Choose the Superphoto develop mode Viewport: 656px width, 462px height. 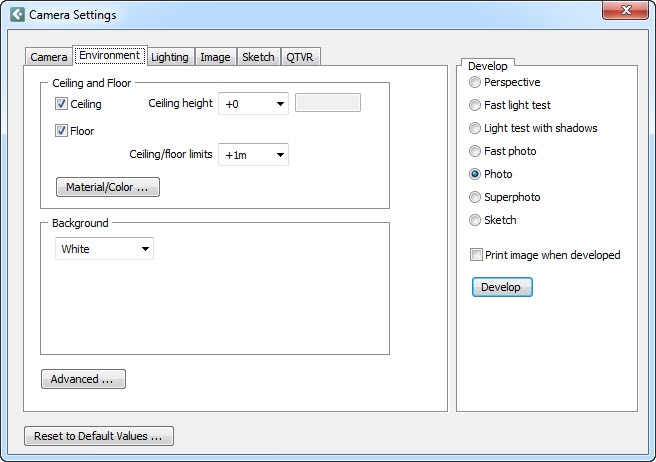coord(475,197)
